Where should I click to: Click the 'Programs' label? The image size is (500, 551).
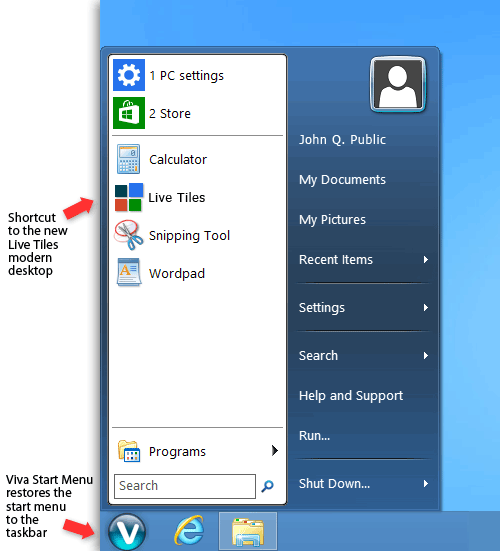pyautogui.click(x=177, y=452)
